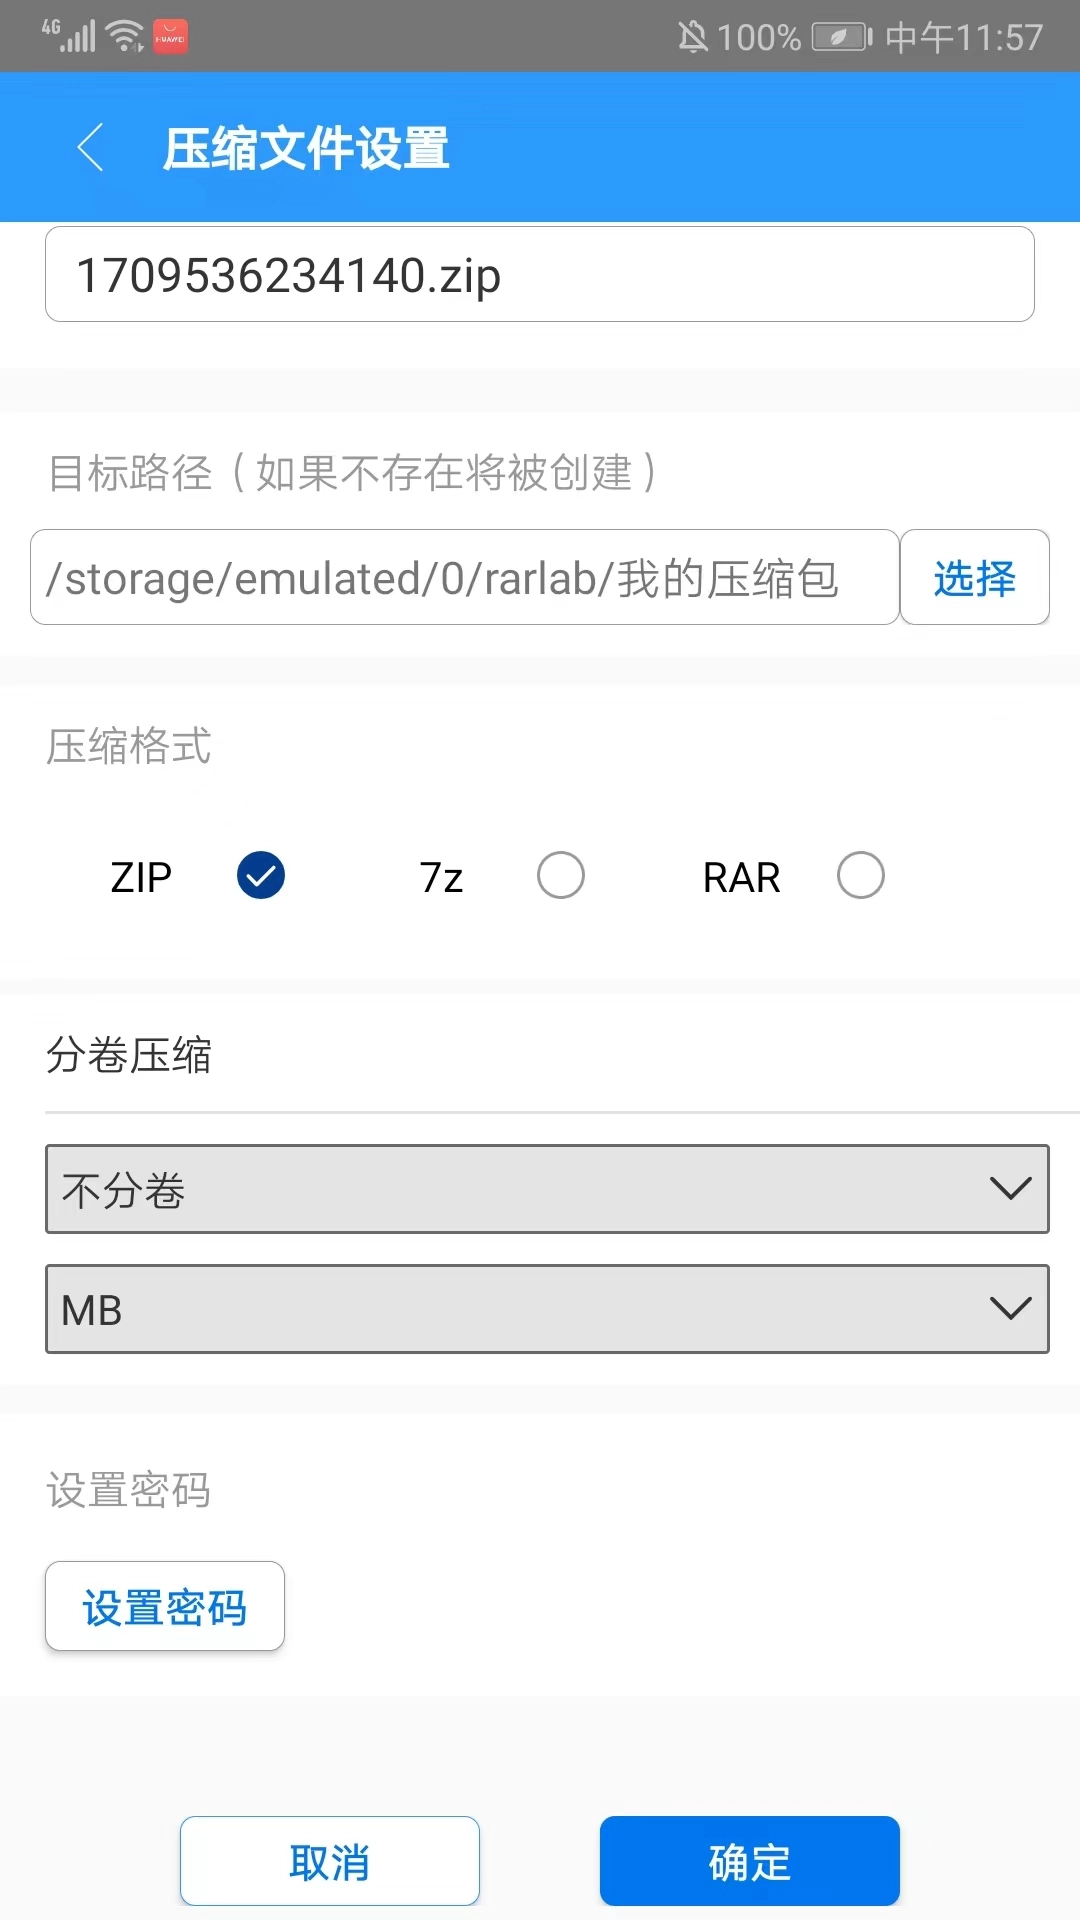Tap the Wi-Fi signal icon
The height and width of the screenshot is (1920, 1080).
(125, 36)
